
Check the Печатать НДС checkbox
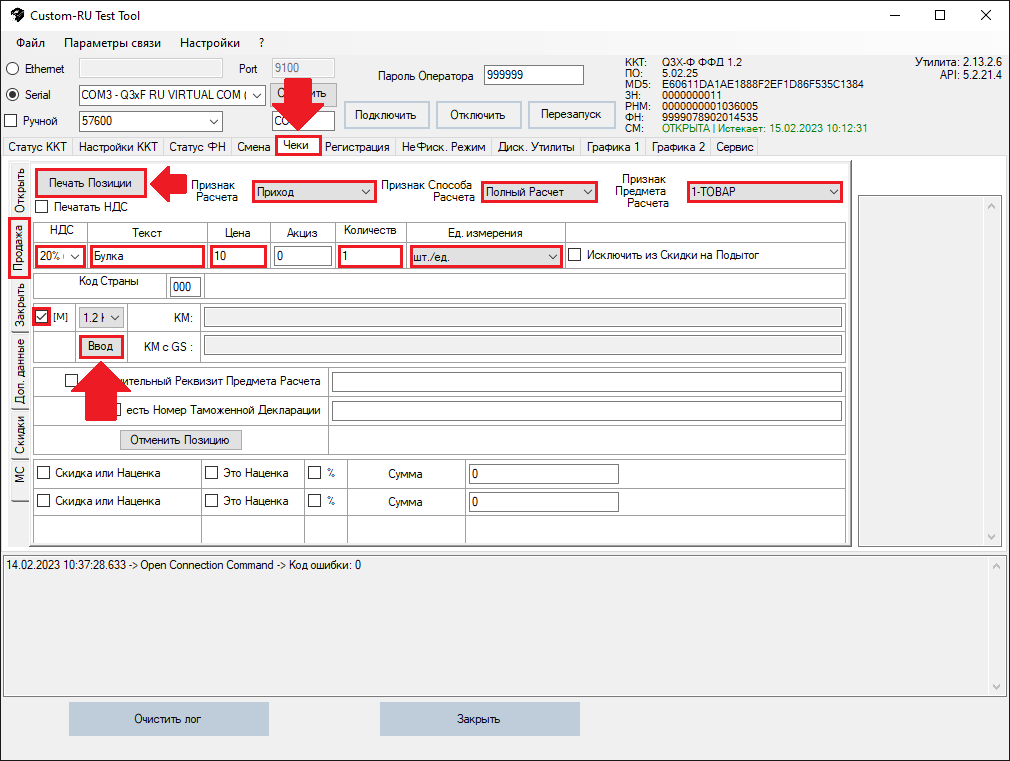pyautogui.click(x=42, y=207)
